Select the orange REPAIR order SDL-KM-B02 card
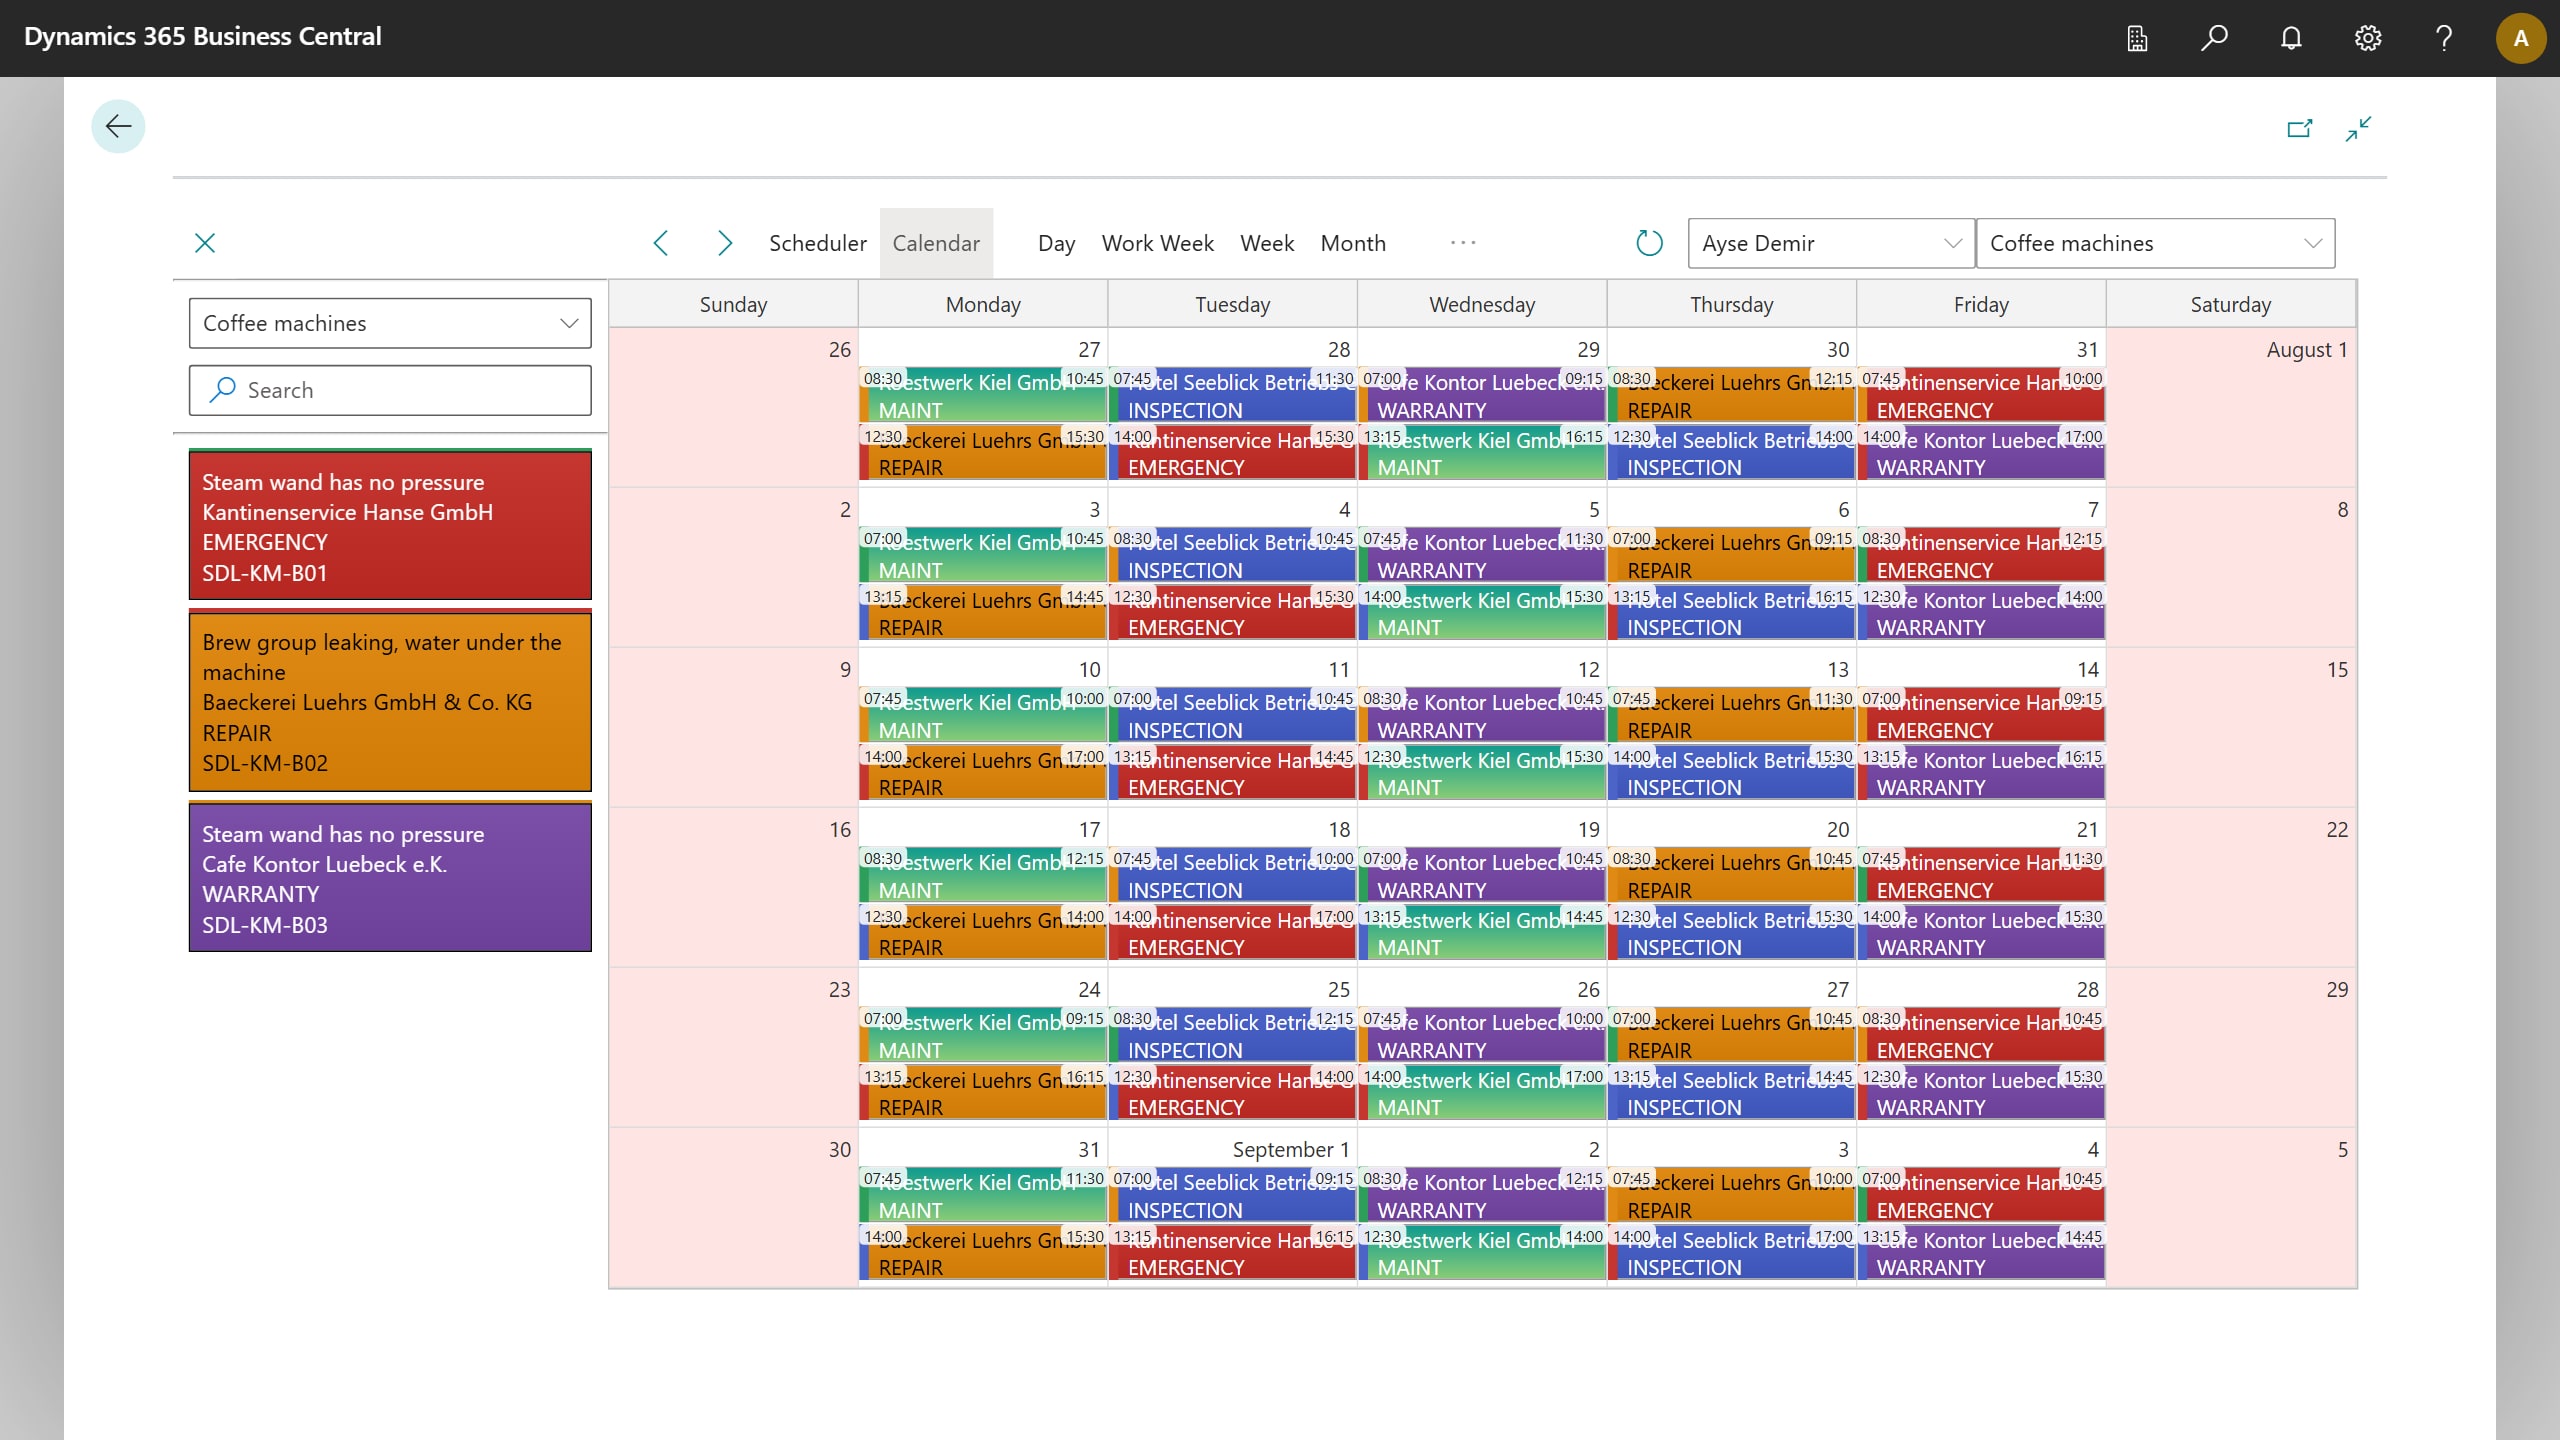This screenshot has height=1440, width=2560. [390, 701]
